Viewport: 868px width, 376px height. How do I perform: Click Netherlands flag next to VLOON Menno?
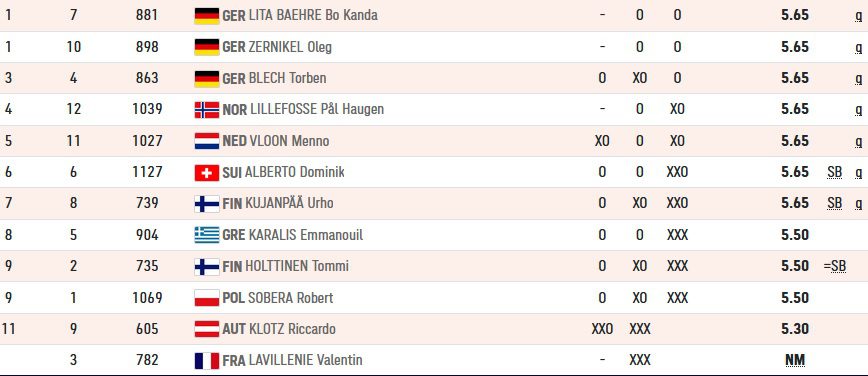click(206, 141)
